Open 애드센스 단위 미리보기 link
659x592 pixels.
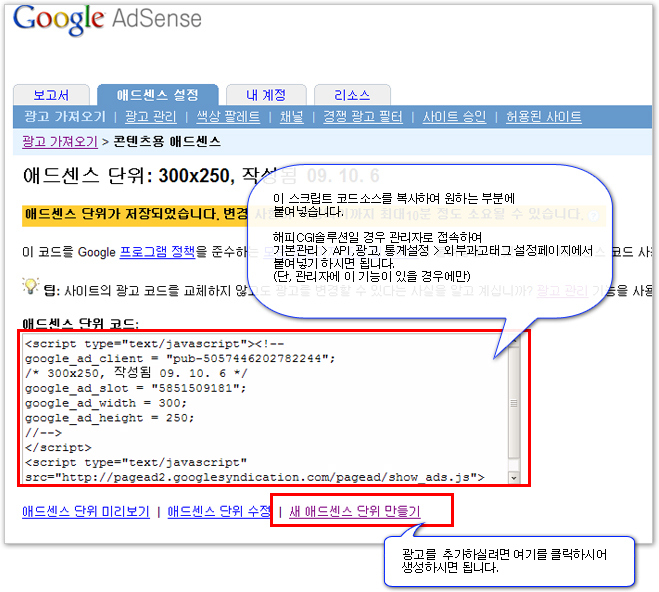(86, 511)
